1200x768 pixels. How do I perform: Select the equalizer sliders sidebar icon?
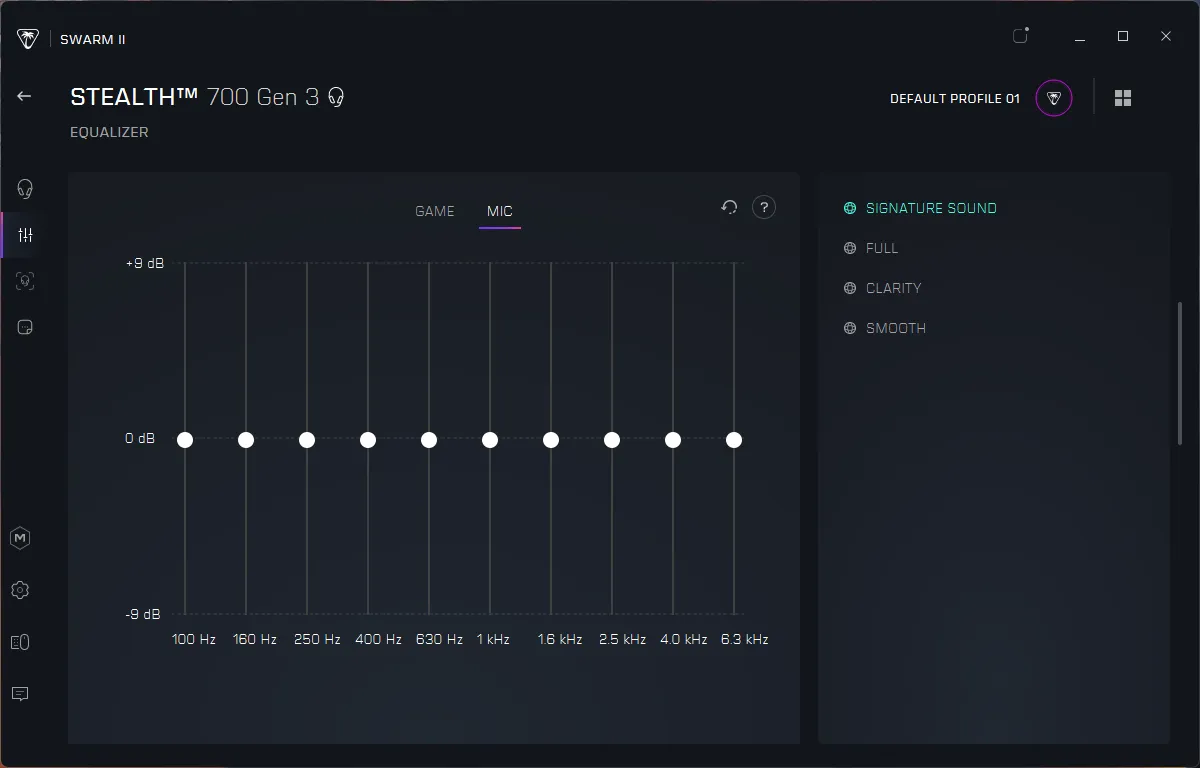[x=25, y=235]
